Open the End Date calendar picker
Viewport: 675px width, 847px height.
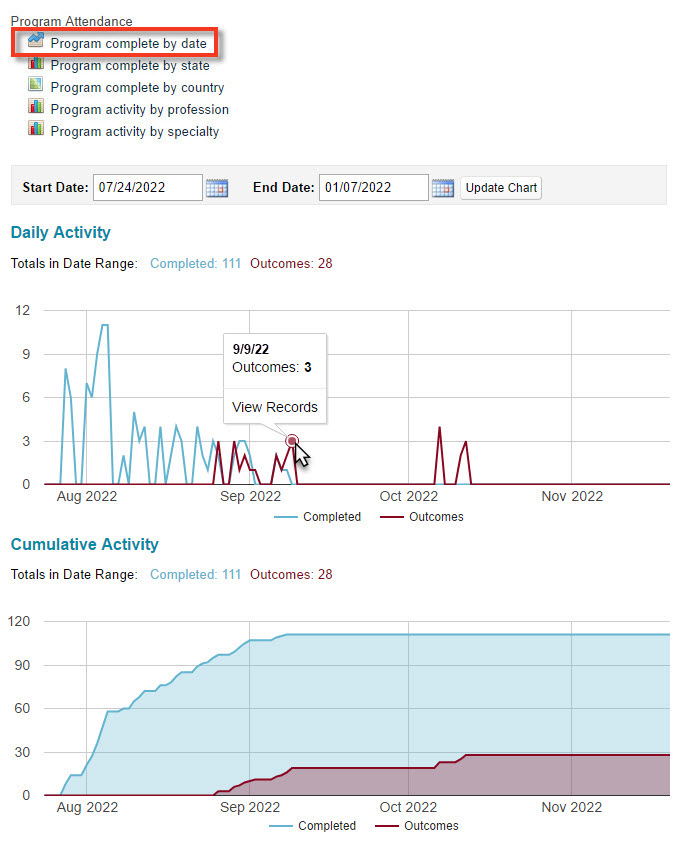click(443, 188)
